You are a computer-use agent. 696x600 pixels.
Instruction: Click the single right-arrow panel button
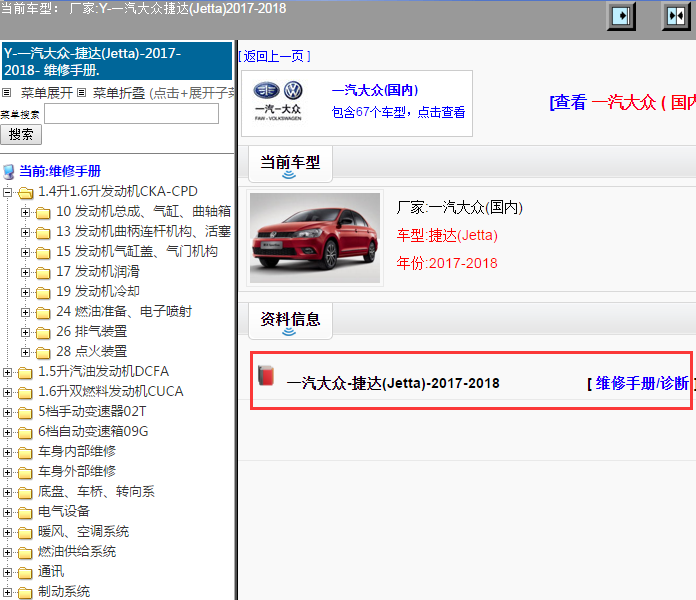pyautogui.click(x=621, y=16)
